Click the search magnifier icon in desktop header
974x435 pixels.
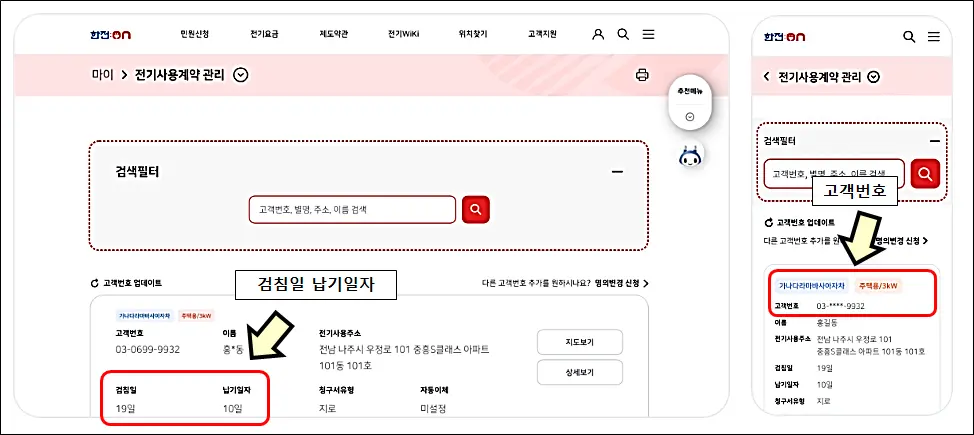pos(623,35)
